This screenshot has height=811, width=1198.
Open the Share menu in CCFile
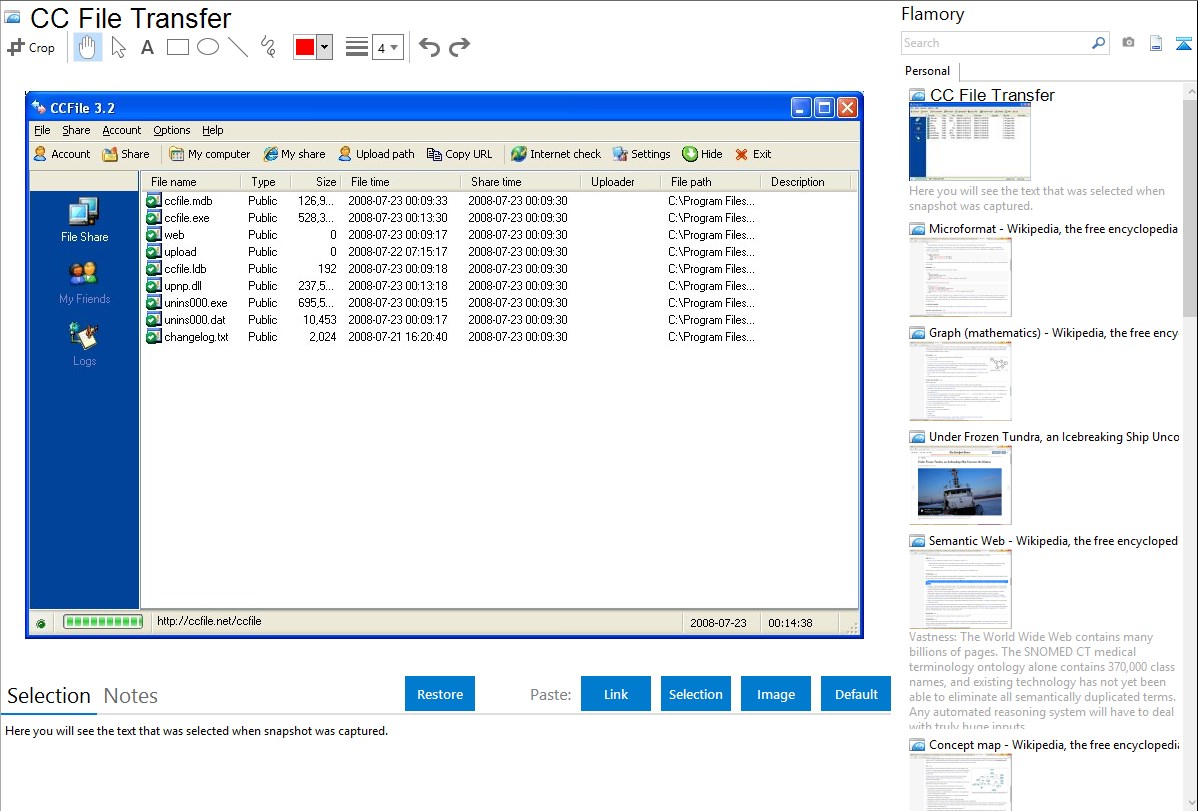(76, 130)
